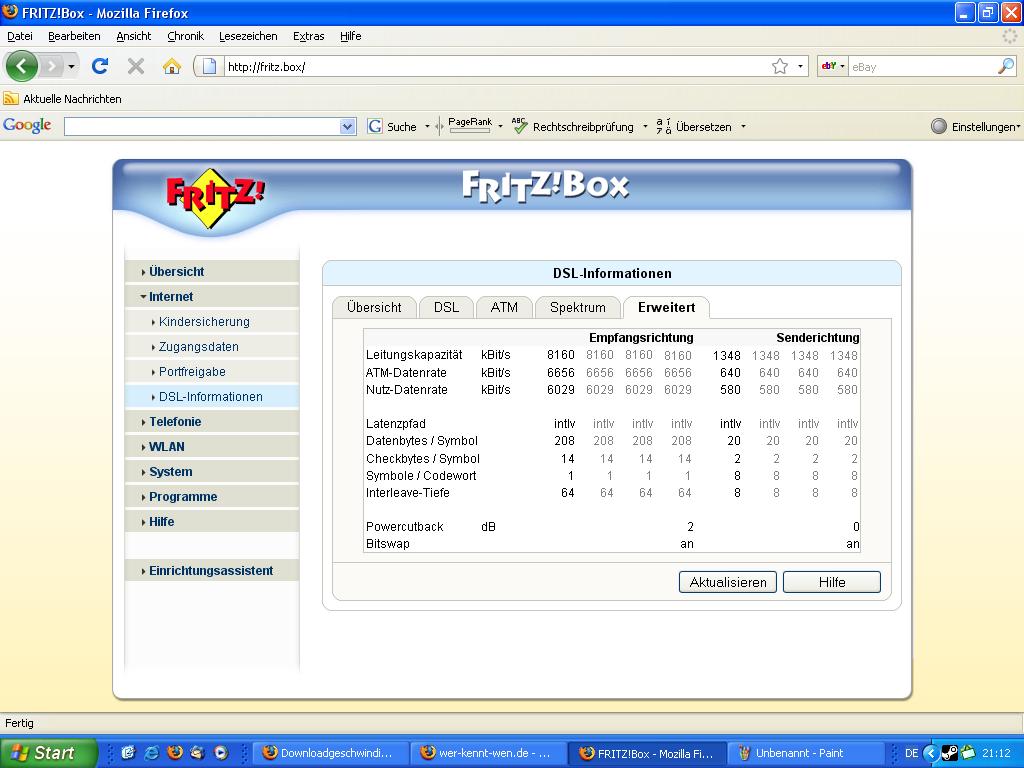The width and height of the screenshot is (1024, 768).
Task: Switch to the wer-kennt-wen.de taskbar window
Action: coord(488,753)
